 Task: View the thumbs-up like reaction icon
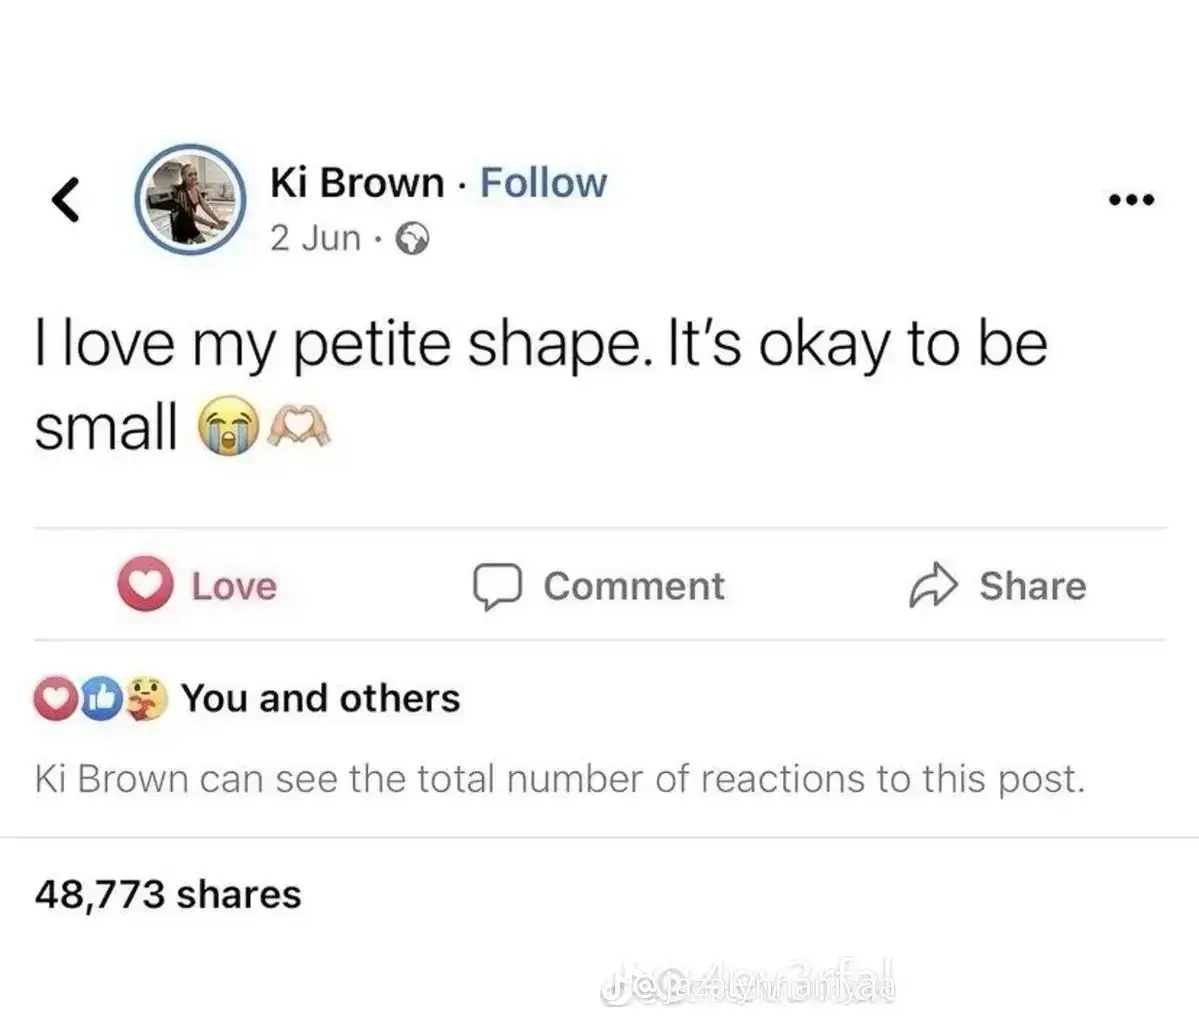[101, 698]
